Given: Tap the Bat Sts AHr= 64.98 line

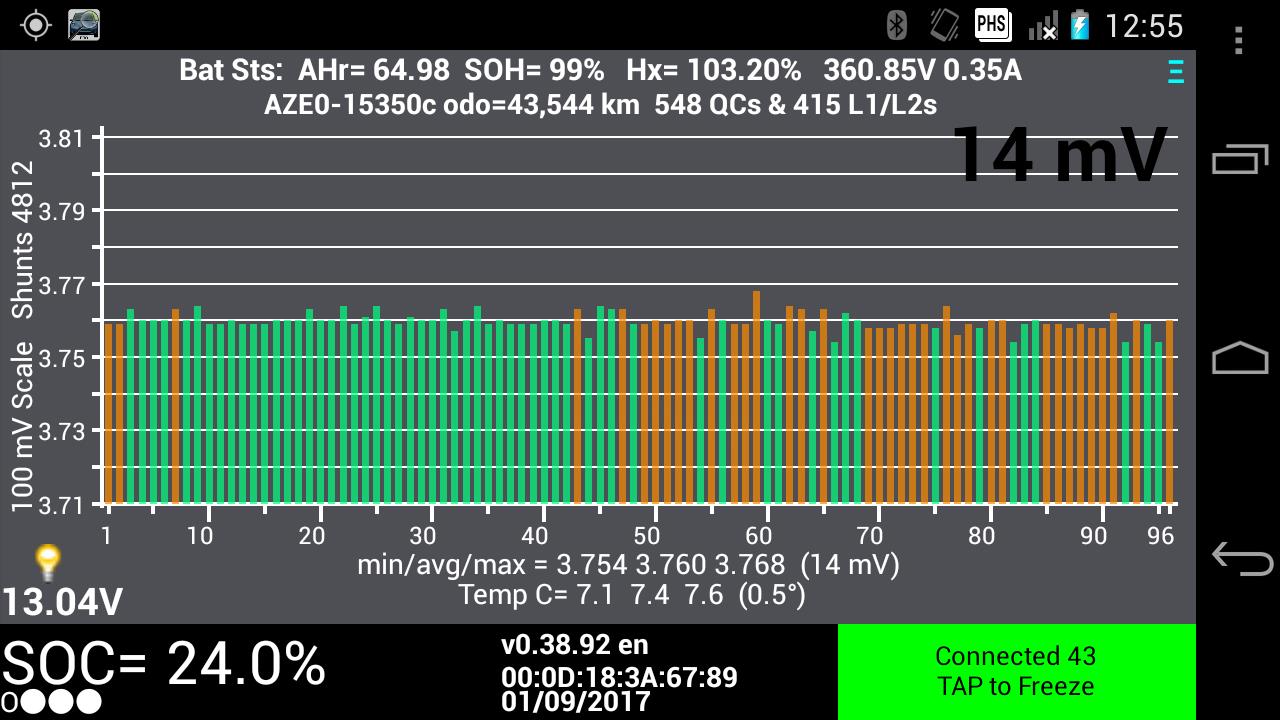Looking at the screenshot, I should (x=600, y=71).
